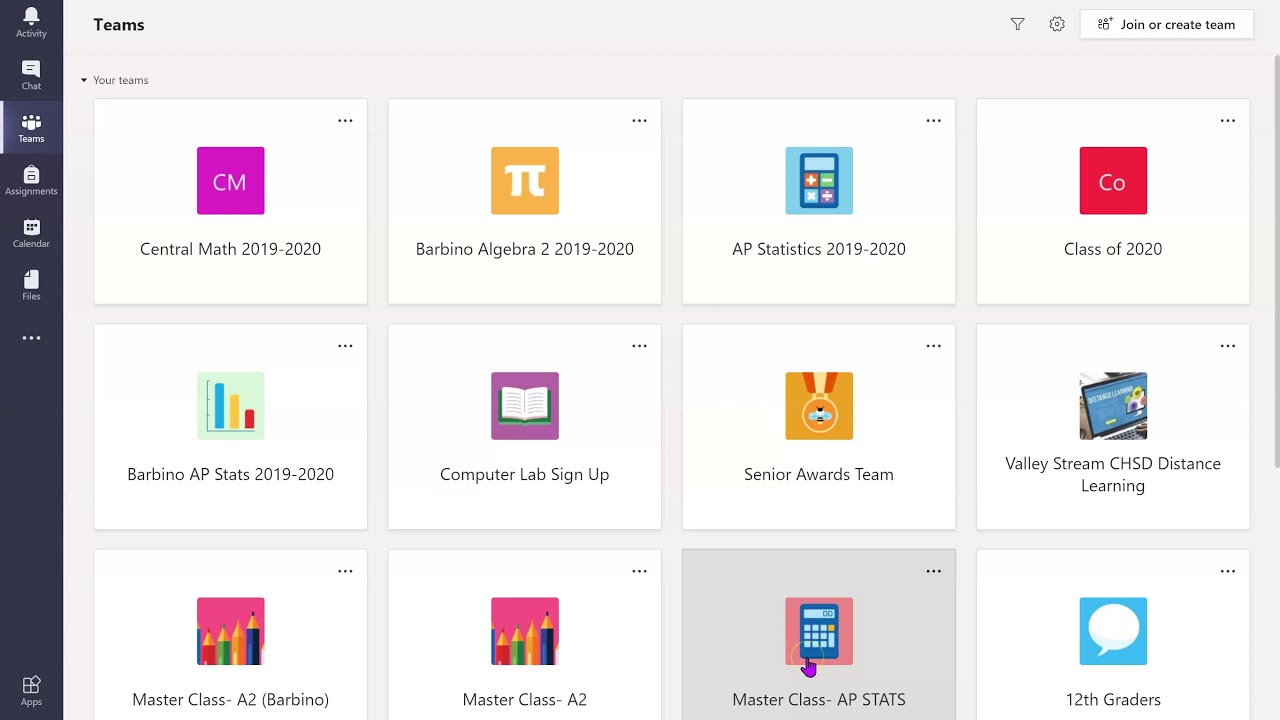Open more options for Master Class- A2 card
This screenshot has width=1280, height=720.
pos(639,571)
